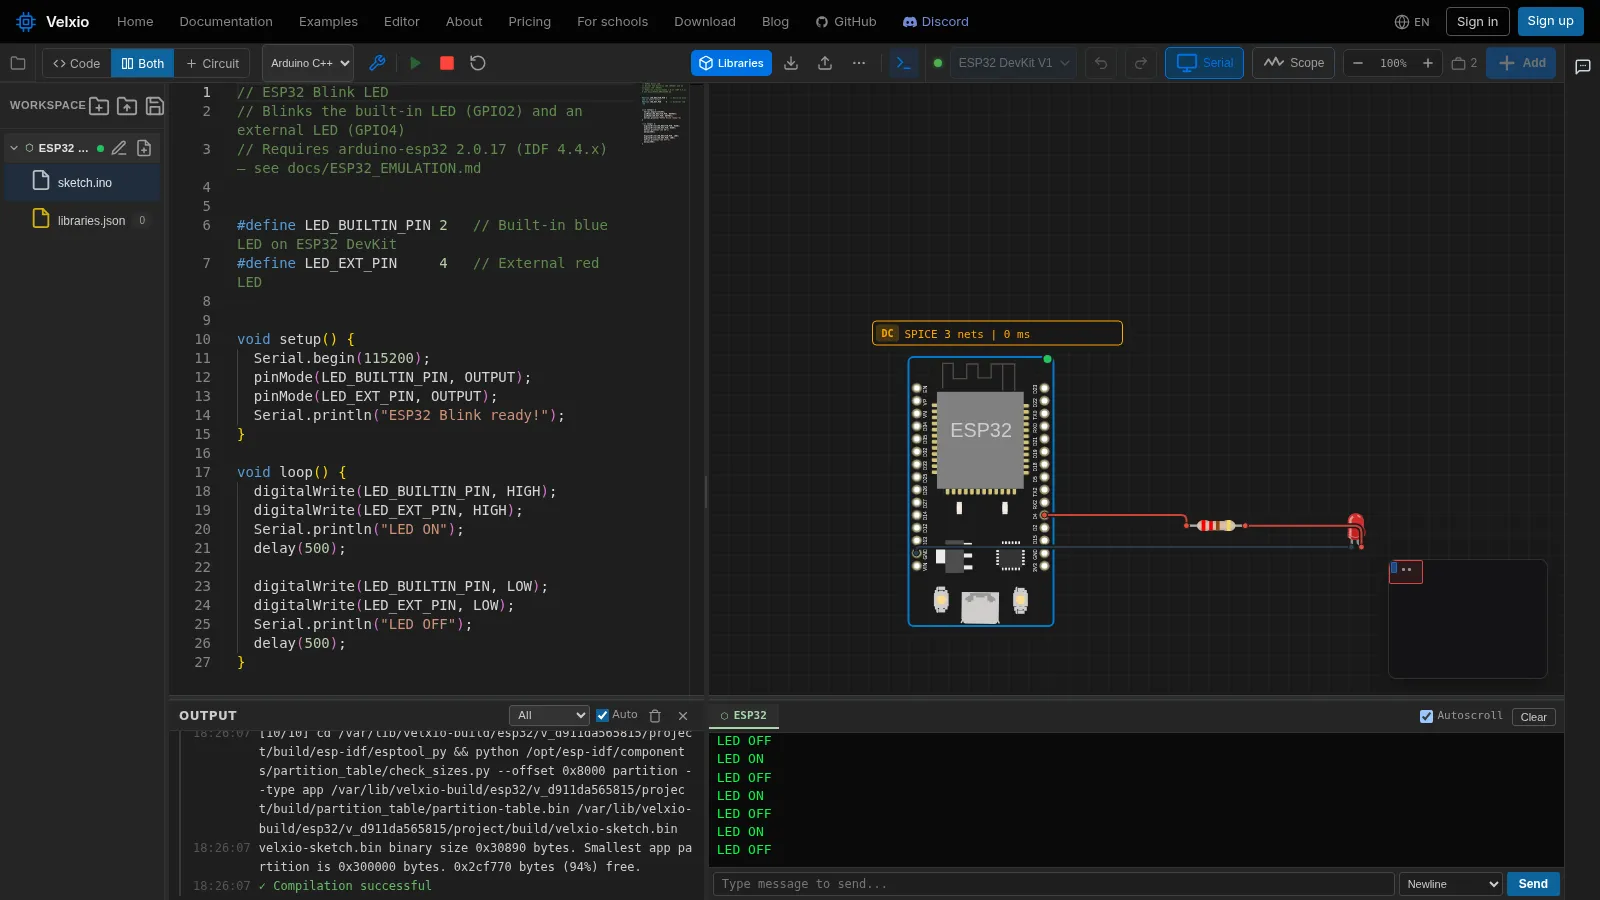
Task: Select the ESP32 board on canvas
Action: tap(981, 492)
